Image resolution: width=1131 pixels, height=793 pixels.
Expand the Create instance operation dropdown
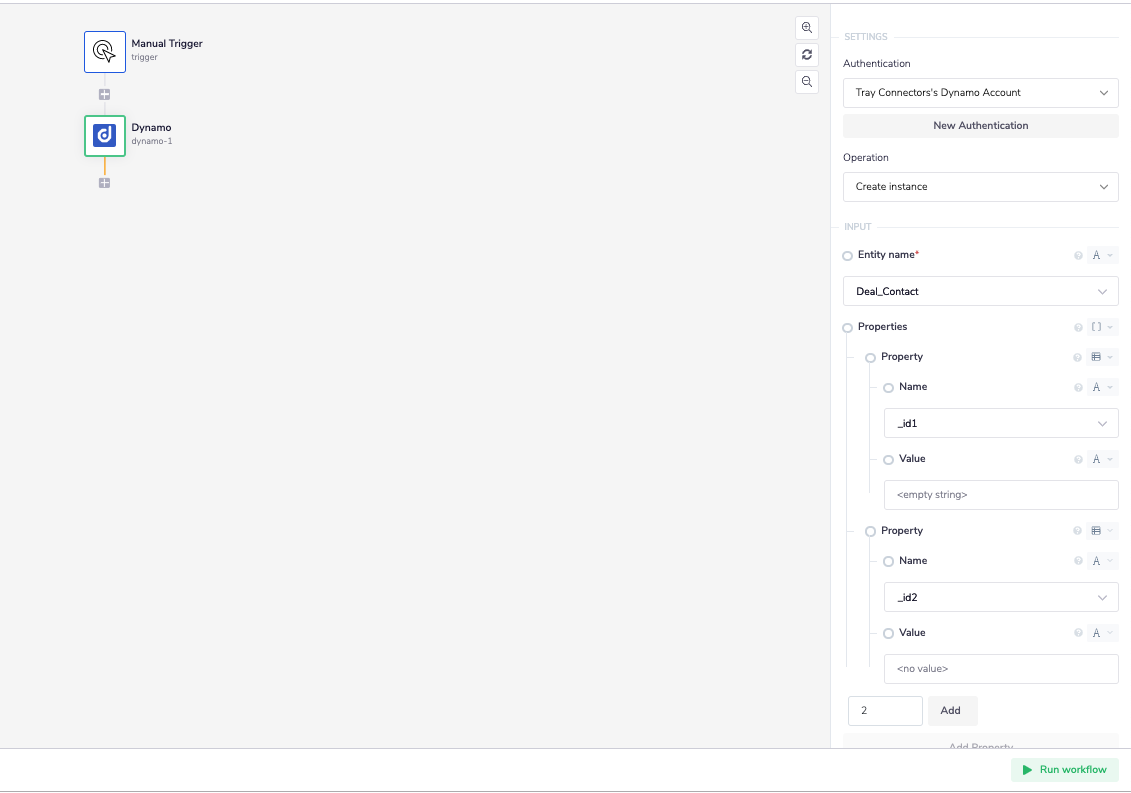[980, 187]
